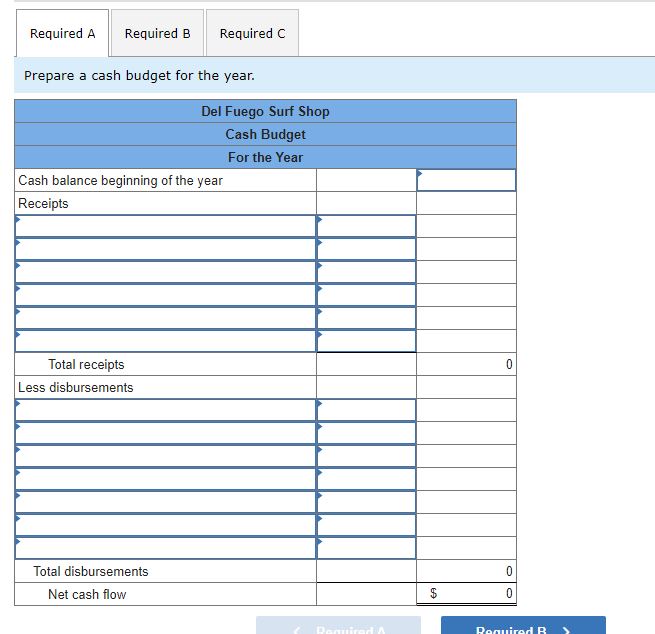Open the Required B tab
This screenshot has width=655, height=634.
tap(157, 33)
